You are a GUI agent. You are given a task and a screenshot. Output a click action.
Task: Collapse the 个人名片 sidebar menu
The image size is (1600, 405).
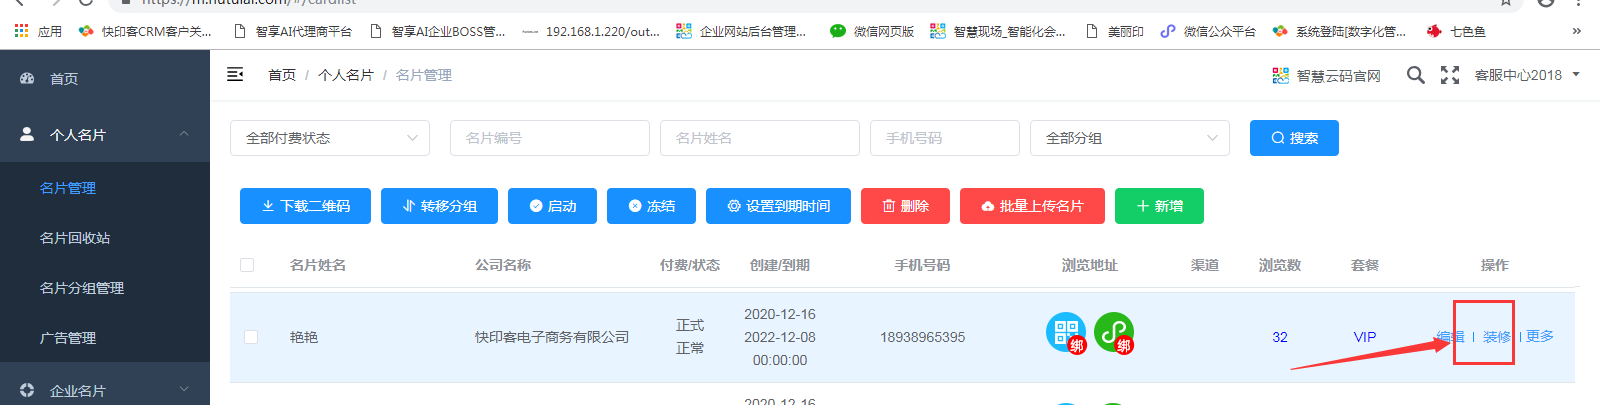tap(183, 134)
